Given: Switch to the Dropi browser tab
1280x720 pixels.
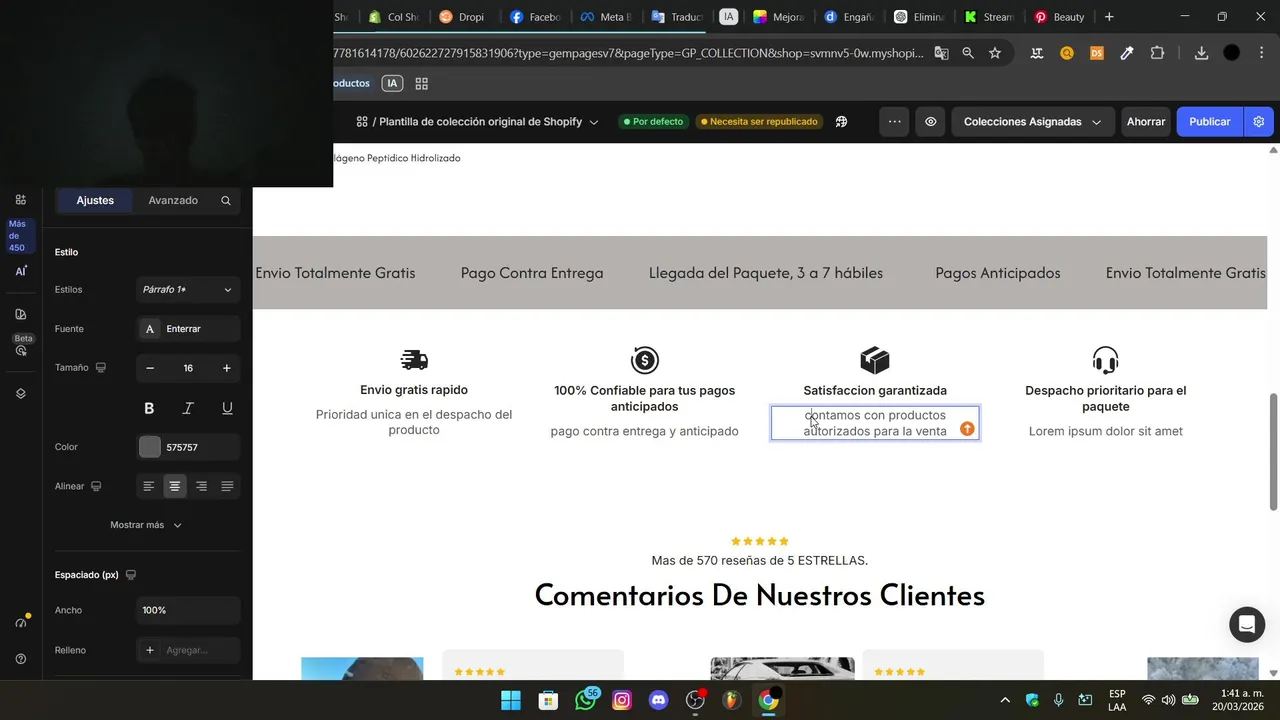Looking at the screenshot, I should (x=462, y=17).
